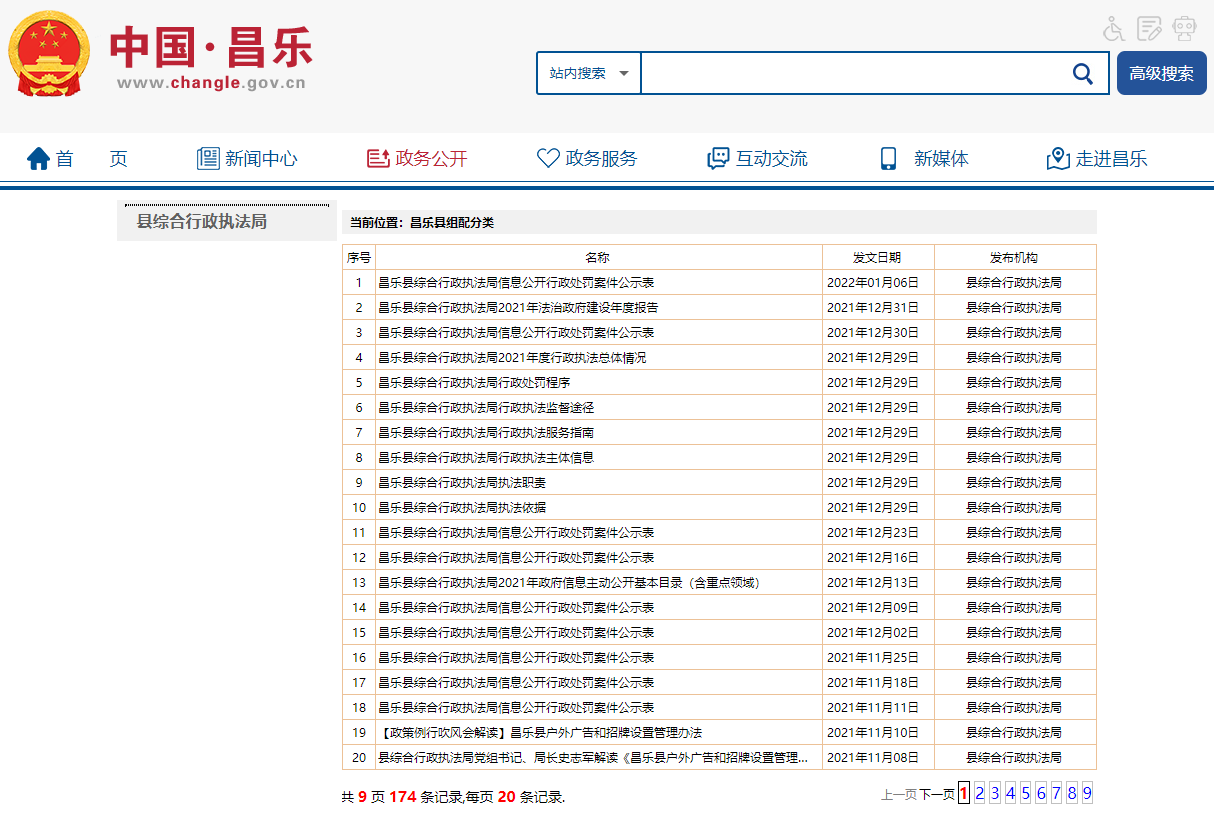The image size is (1214, 816).
Task: Click 下一页 next page link
Action: pyautogui.click(x=937, y=794)
